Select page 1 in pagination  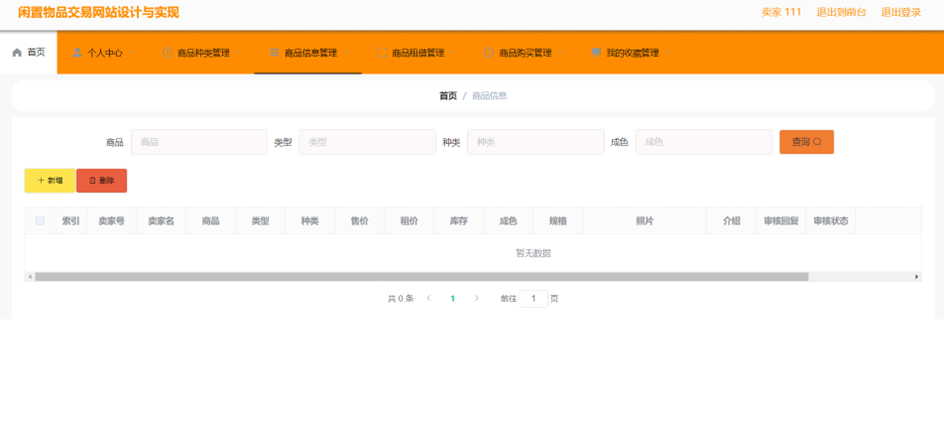pyautogui.click(x=453, y=298)
